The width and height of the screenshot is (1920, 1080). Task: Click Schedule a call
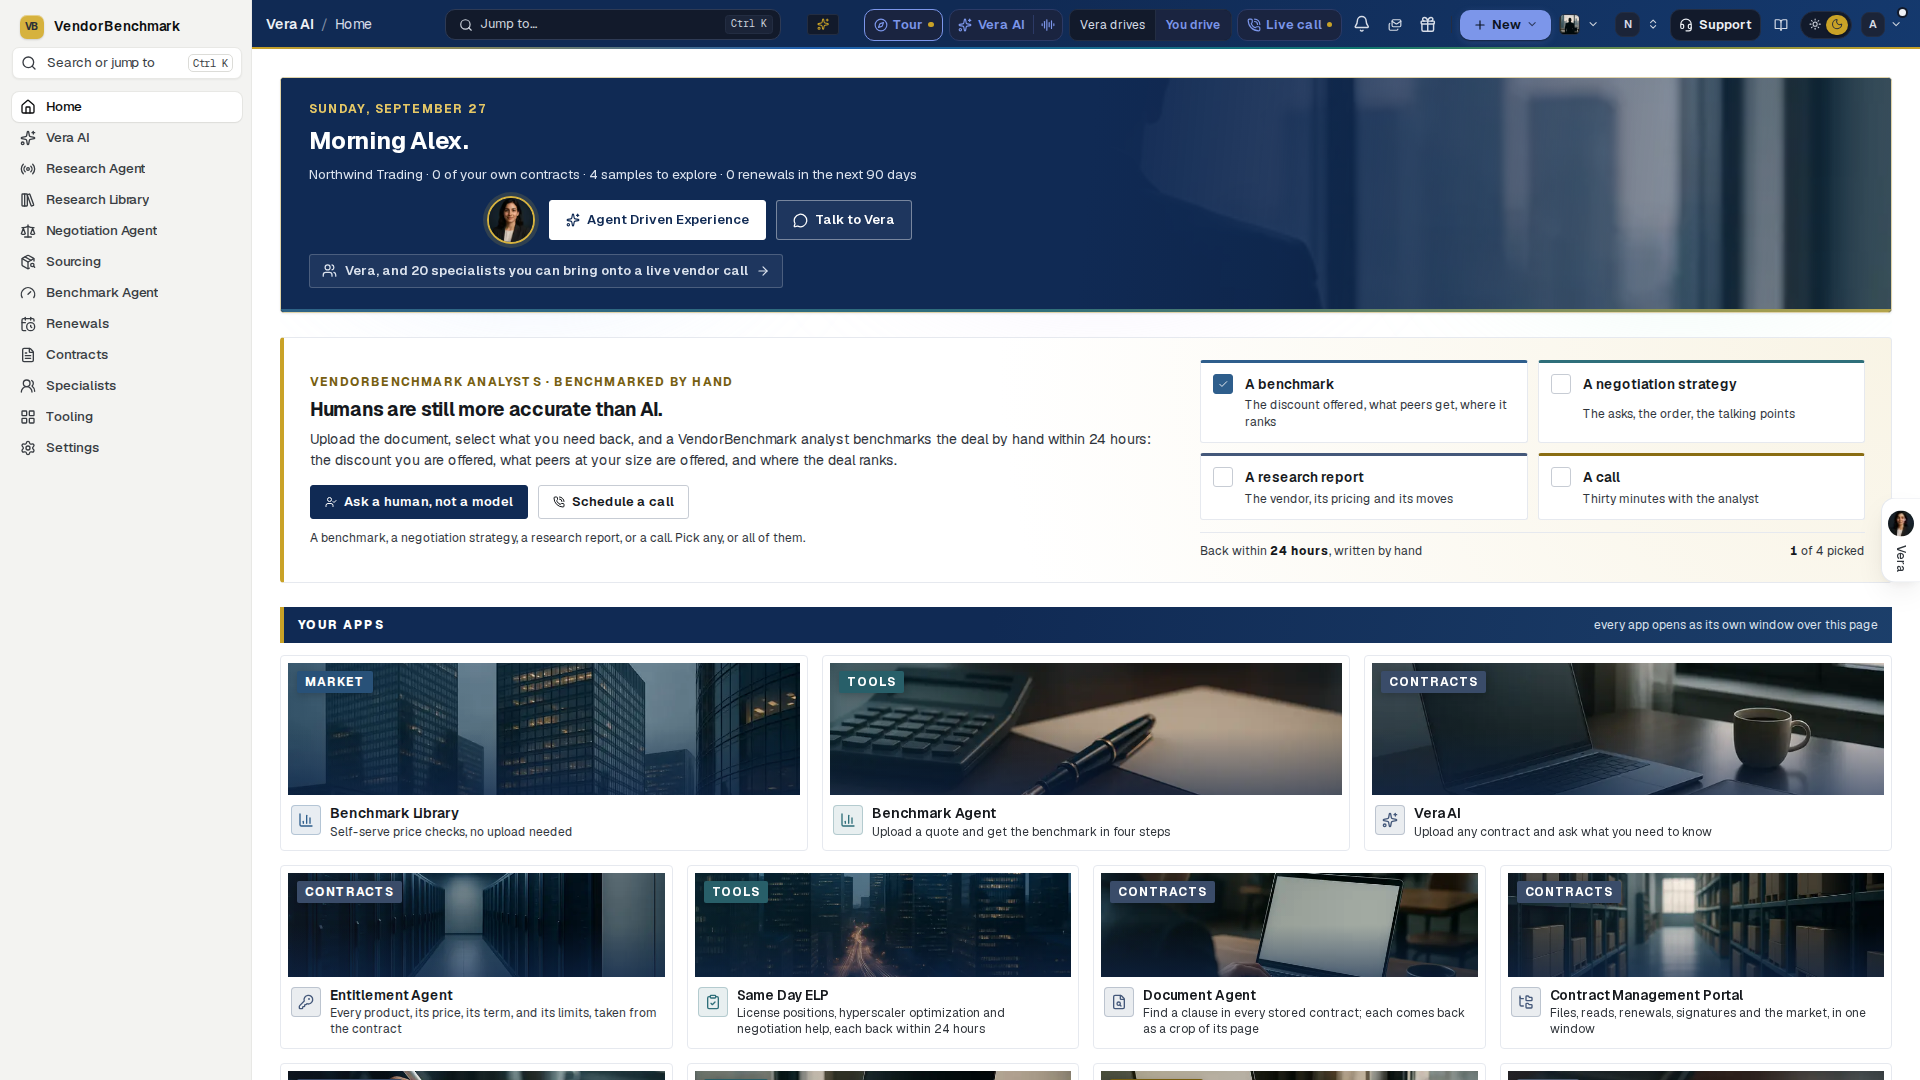coord(613,502)
